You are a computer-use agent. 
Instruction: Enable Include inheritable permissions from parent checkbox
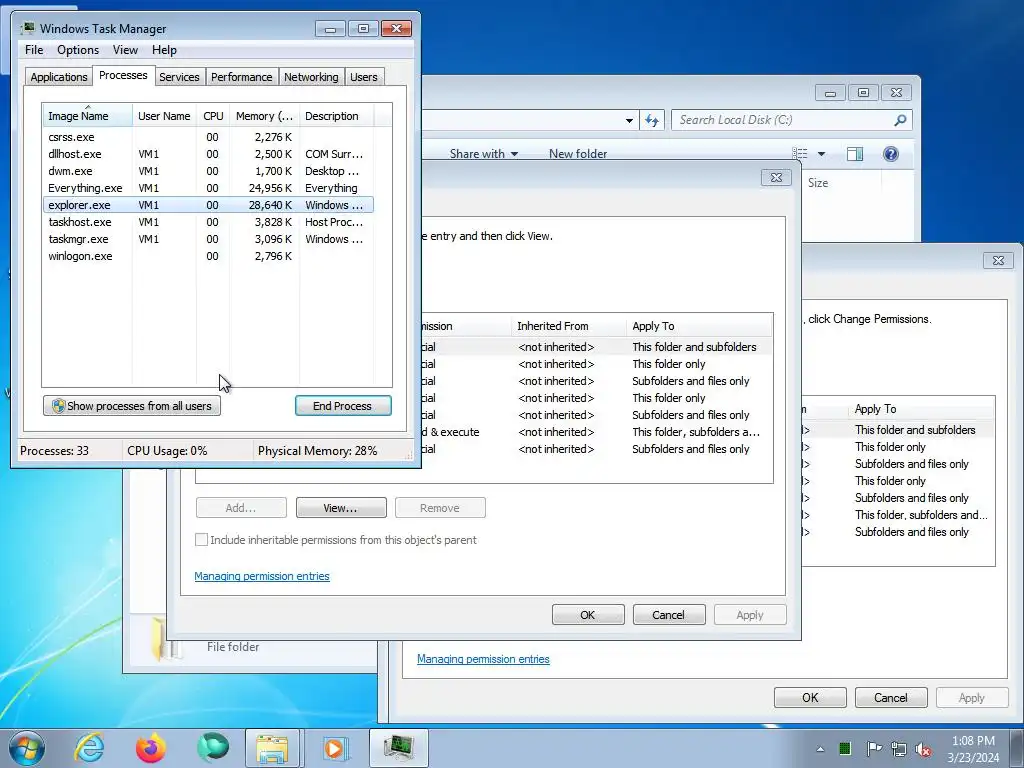(201, 539)
